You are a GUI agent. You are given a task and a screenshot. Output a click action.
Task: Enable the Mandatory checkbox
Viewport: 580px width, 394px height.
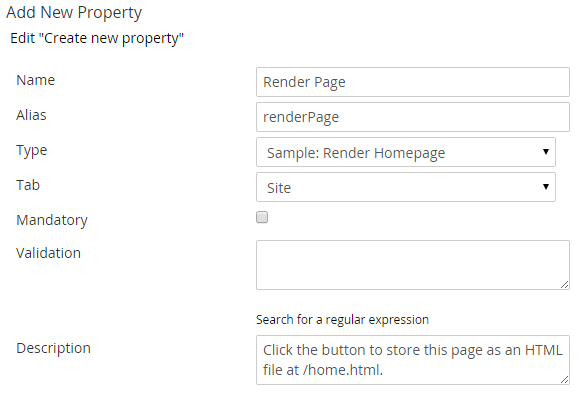point(262,217)
